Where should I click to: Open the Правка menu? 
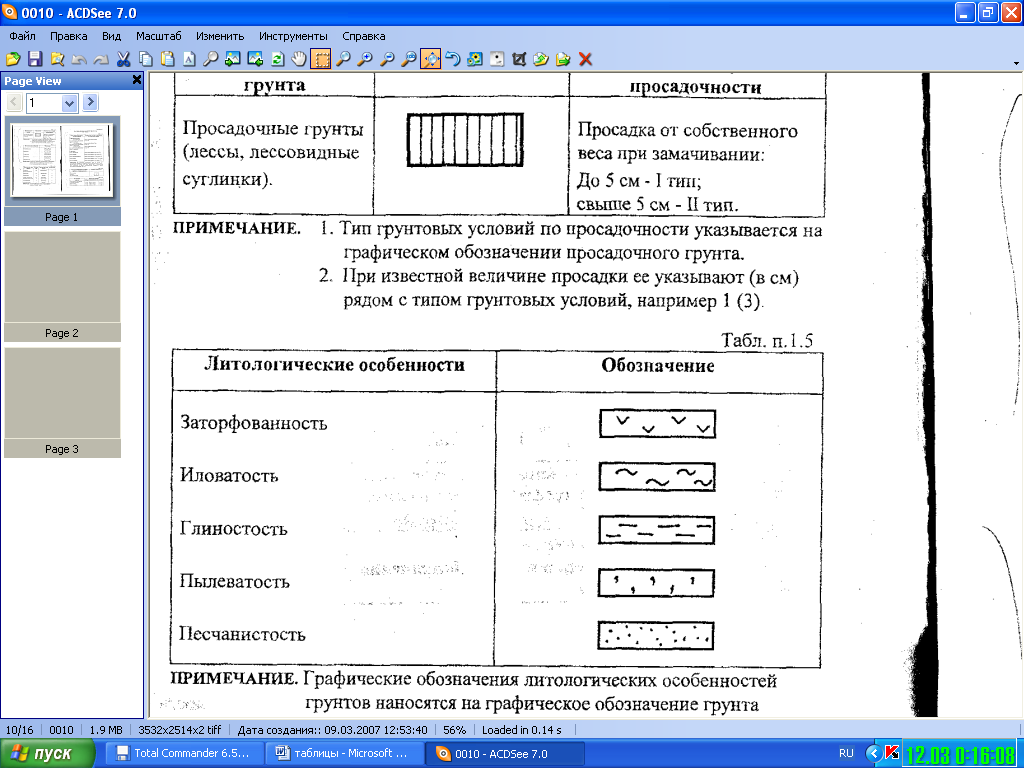(69, 36)
